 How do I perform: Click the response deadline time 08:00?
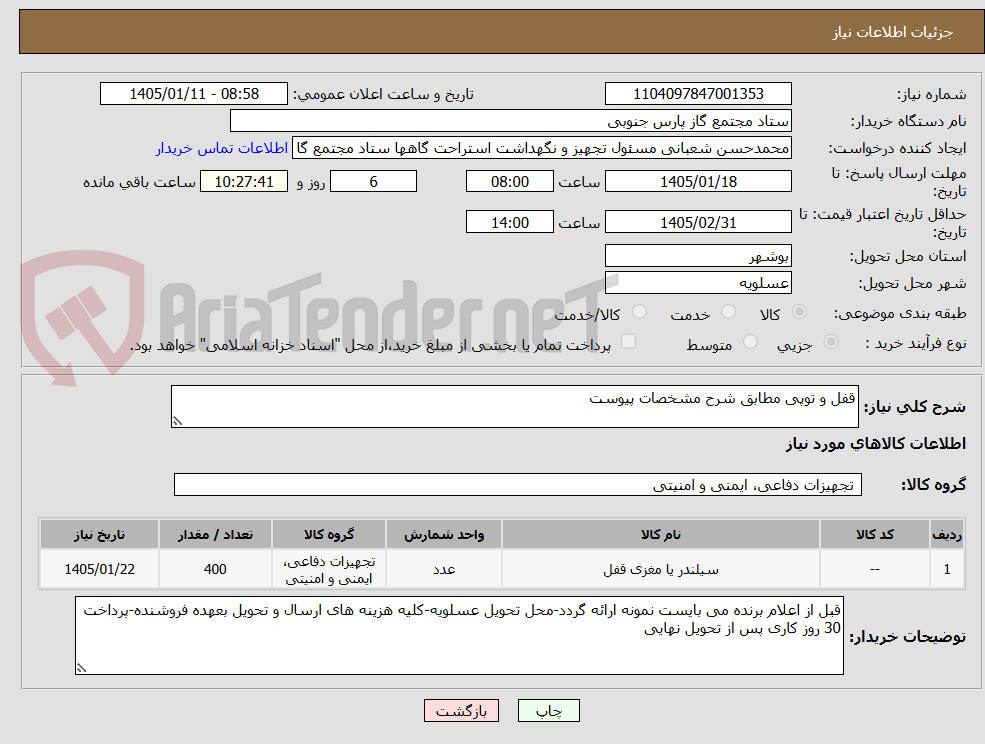(509, 182)
